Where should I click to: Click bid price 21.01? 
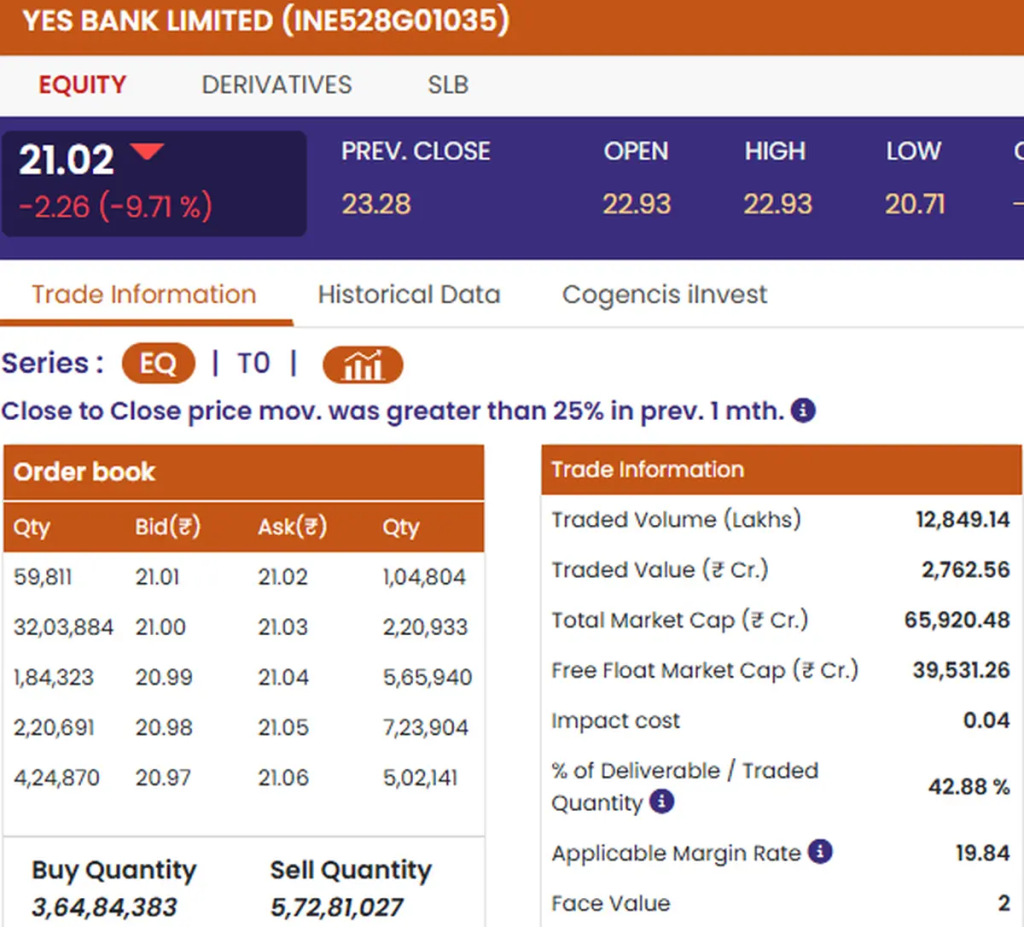(157, 577)
